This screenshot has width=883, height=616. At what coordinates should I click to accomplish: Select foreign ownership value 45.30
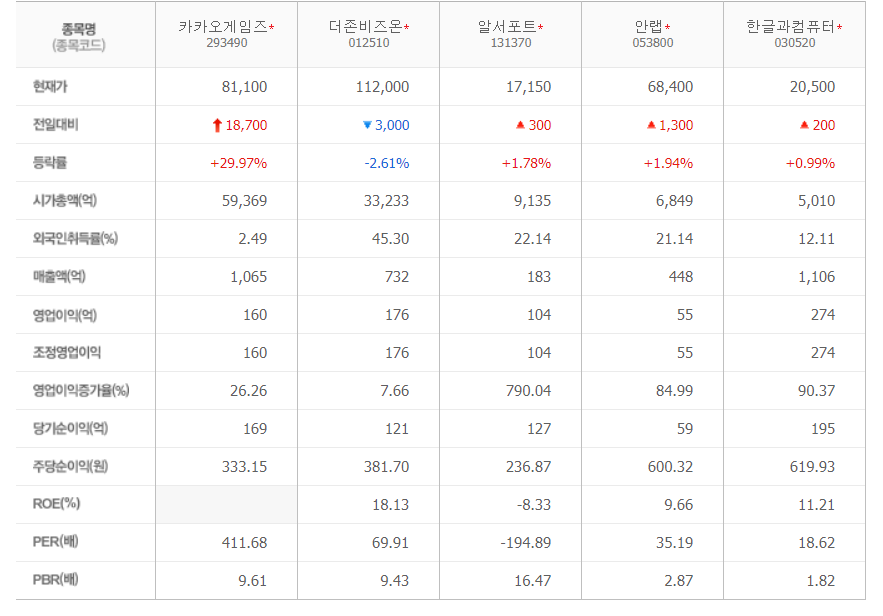tap(390, 239)
